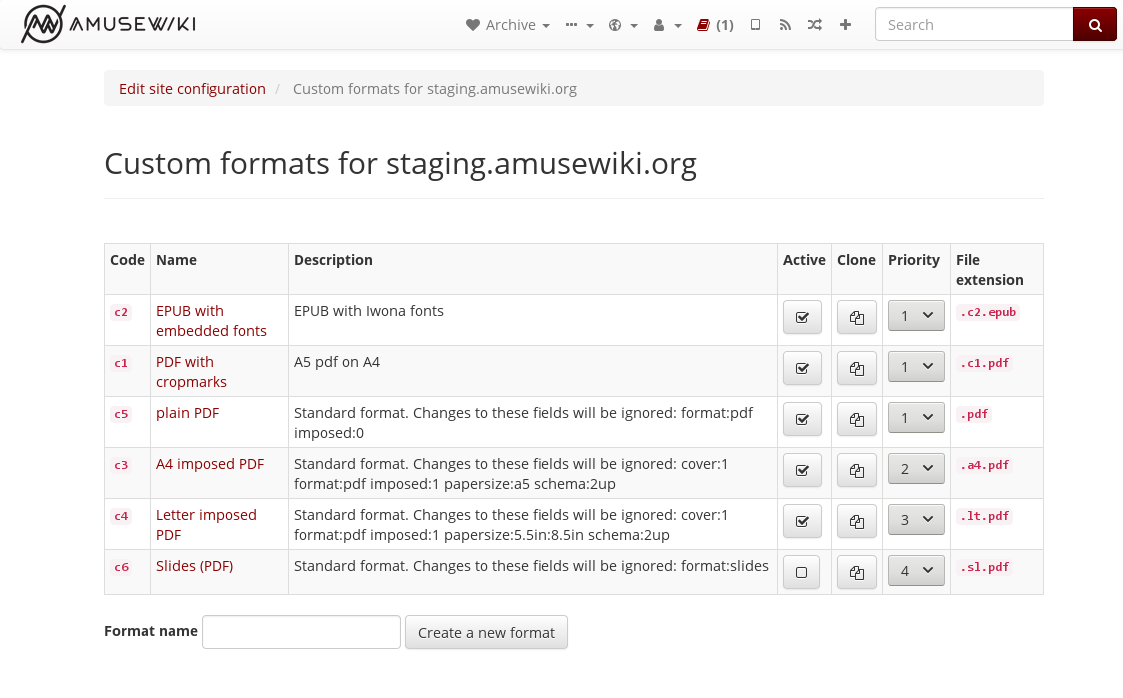Clone the Slides (PDF) format
Screen dimensions: 1123x698
(x=857, y=573)
